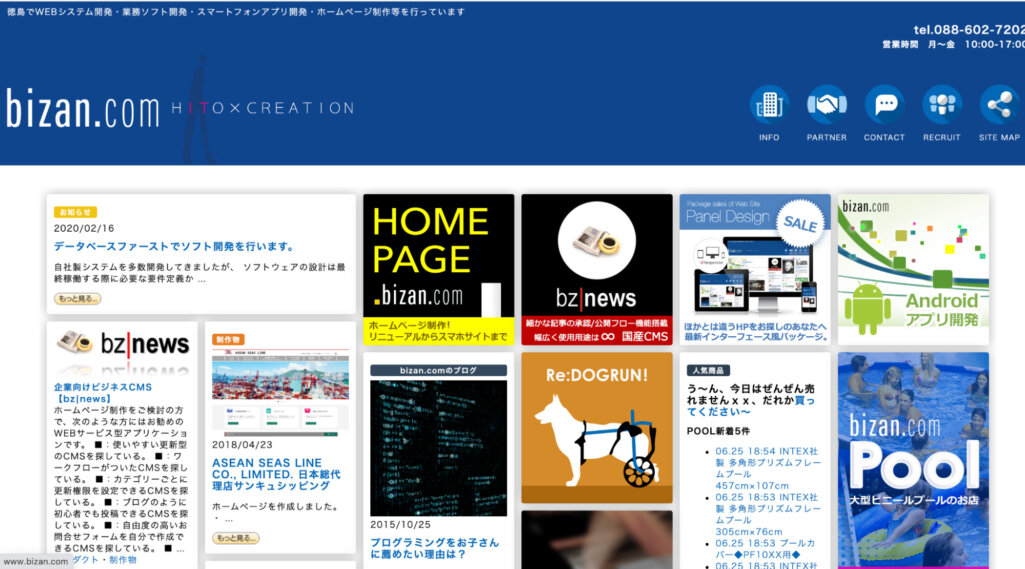Select the Panel Design SALE banner
This screenshot has height=569, width=1025.
coord(755,268)
